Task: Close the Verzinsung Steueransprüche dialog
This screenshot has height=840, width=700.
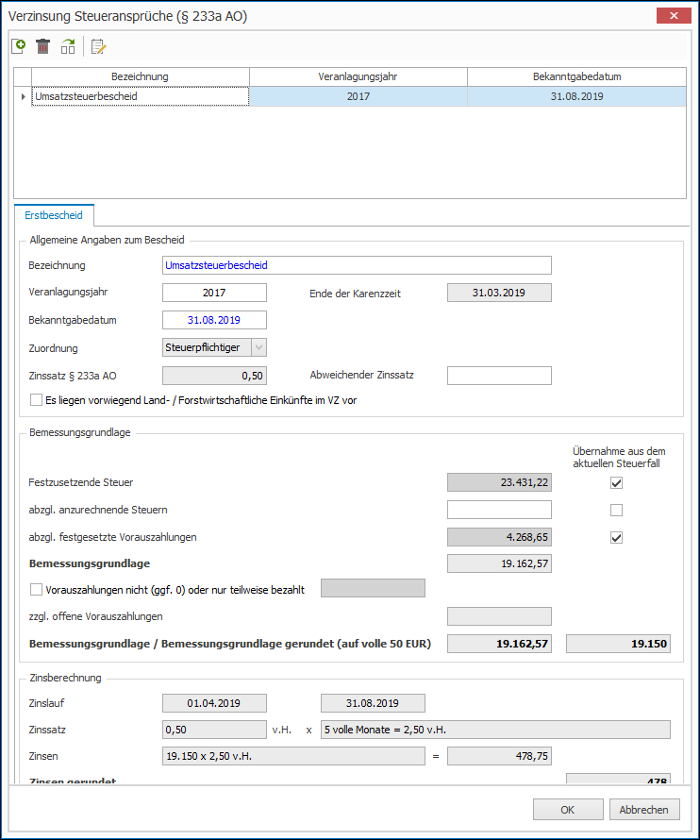Action: click(674, 16)
